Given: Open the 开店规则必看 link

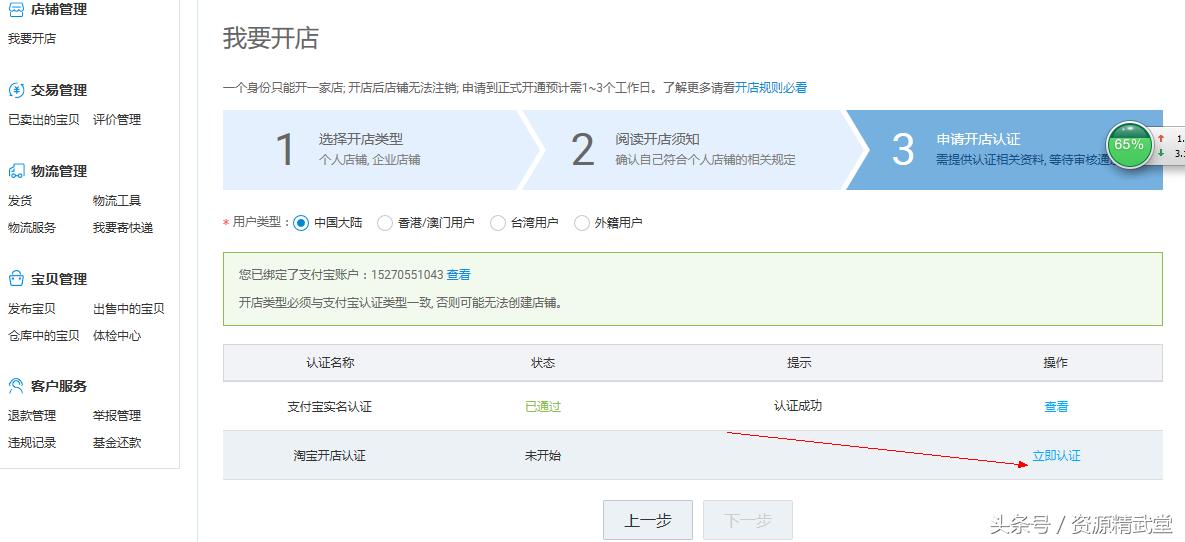Looking at the screenshot, I should pos(771,88).
